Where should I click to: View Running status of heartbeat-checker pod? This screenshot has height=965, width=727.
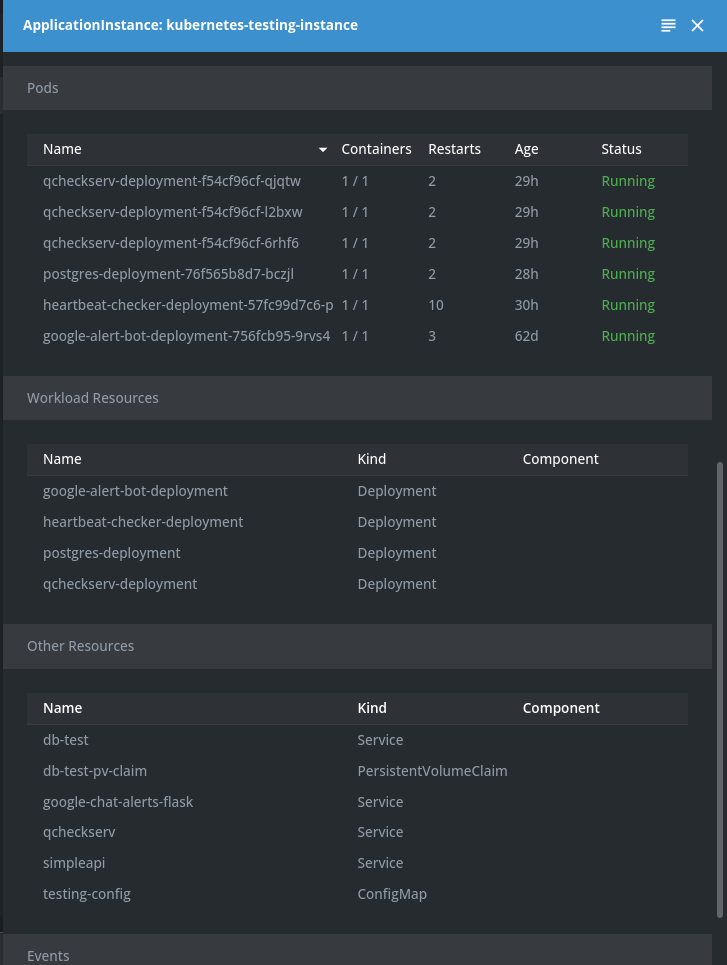[628, 304]
